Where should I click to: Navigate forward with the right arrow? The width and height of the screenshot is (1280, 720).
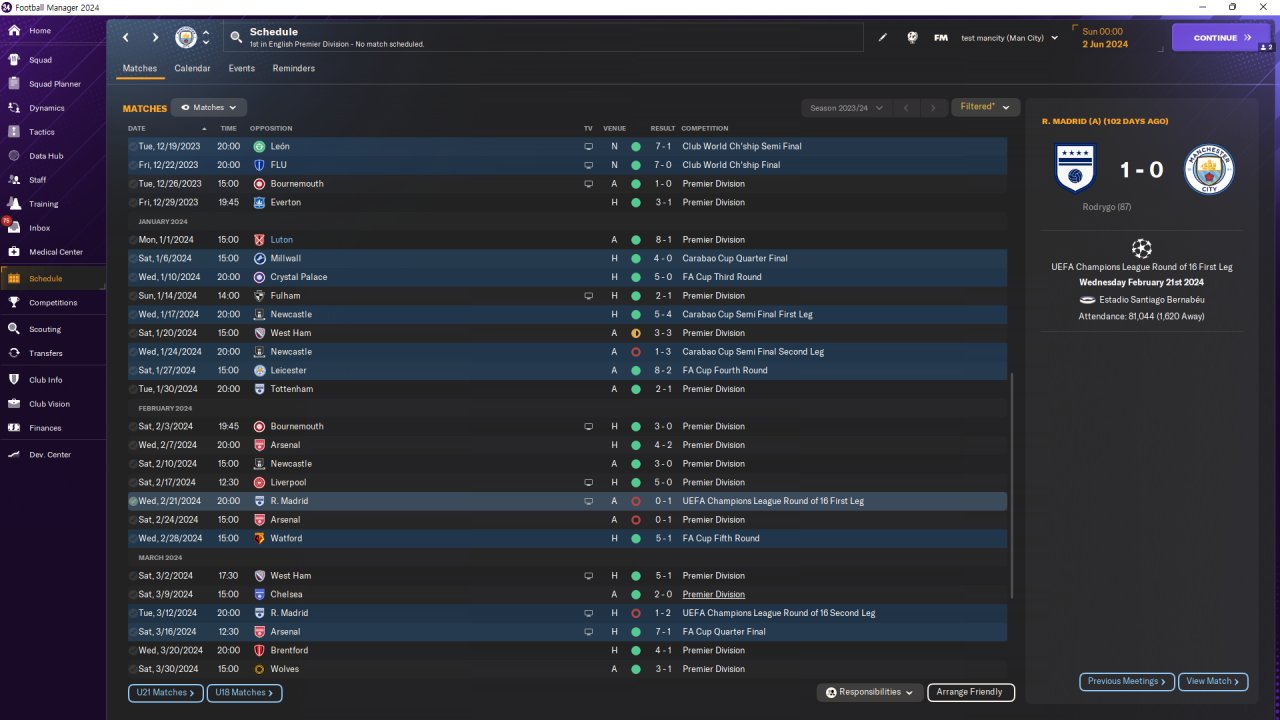[155, 38]
